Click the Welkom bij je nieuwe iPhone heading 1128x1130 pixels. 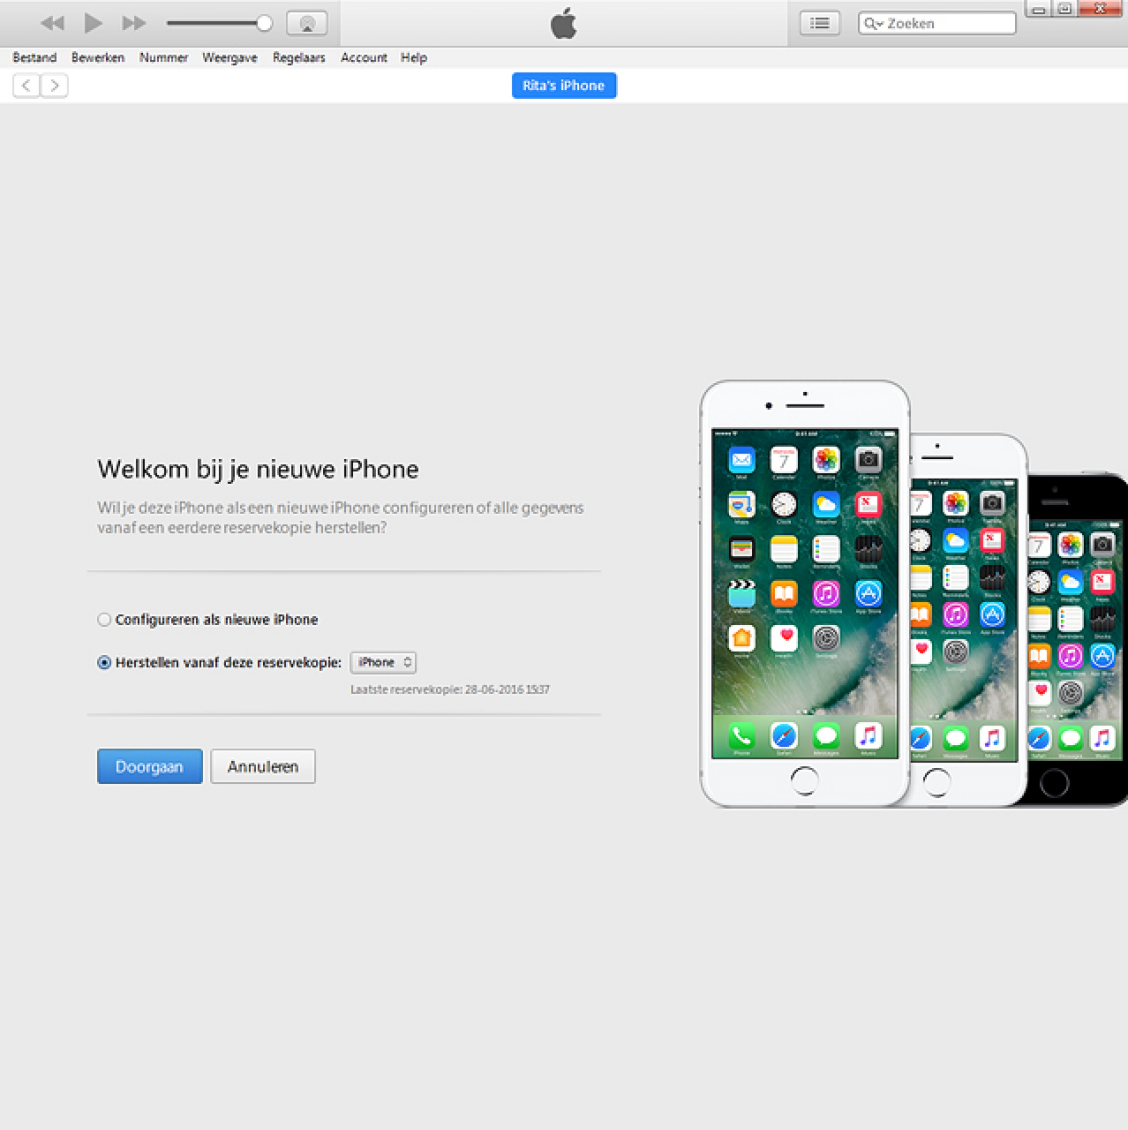[x=258, y=469]
